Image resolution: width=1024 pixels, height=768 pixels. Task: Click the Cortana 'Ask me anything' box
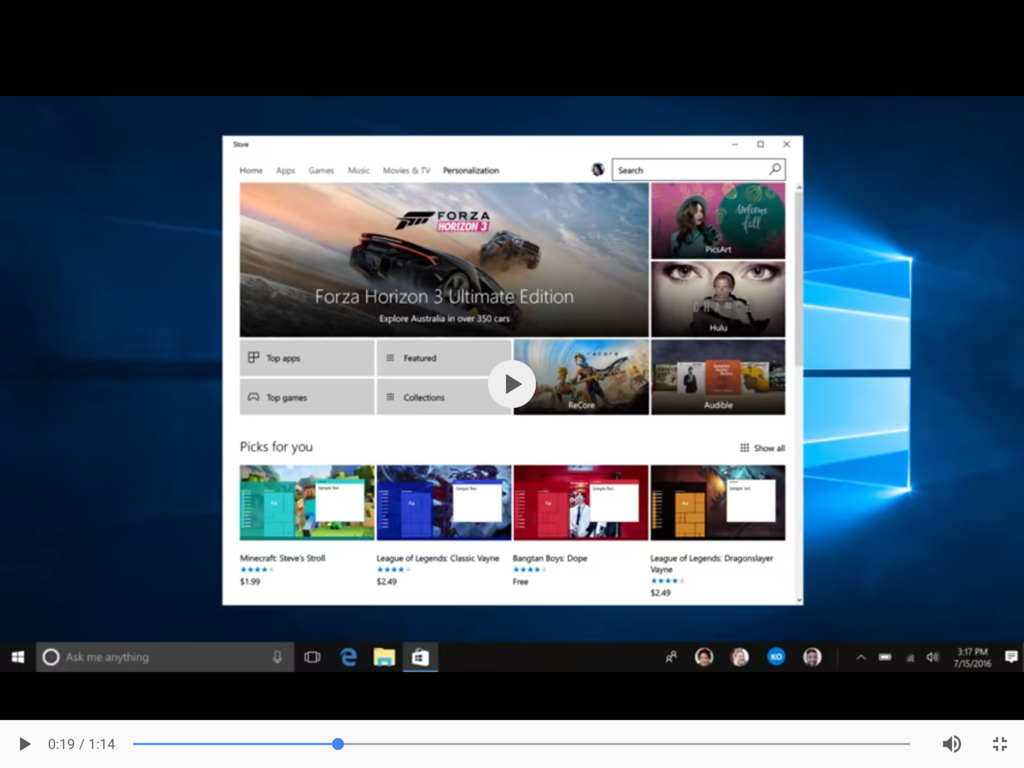coord(165,657)
